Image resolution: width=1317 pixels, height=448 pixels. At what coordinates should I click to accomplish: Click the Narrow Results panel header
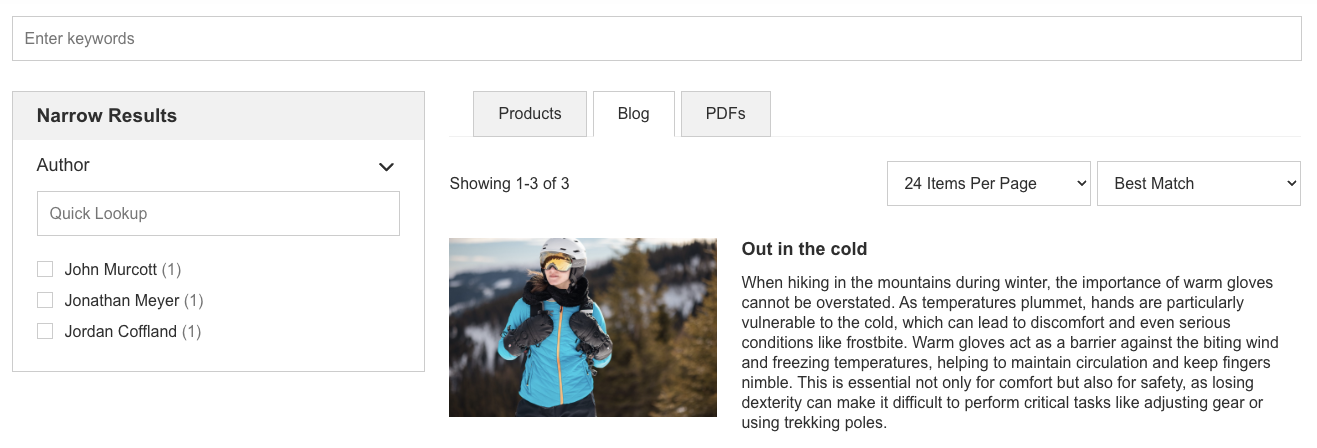[x=218, y=116]
